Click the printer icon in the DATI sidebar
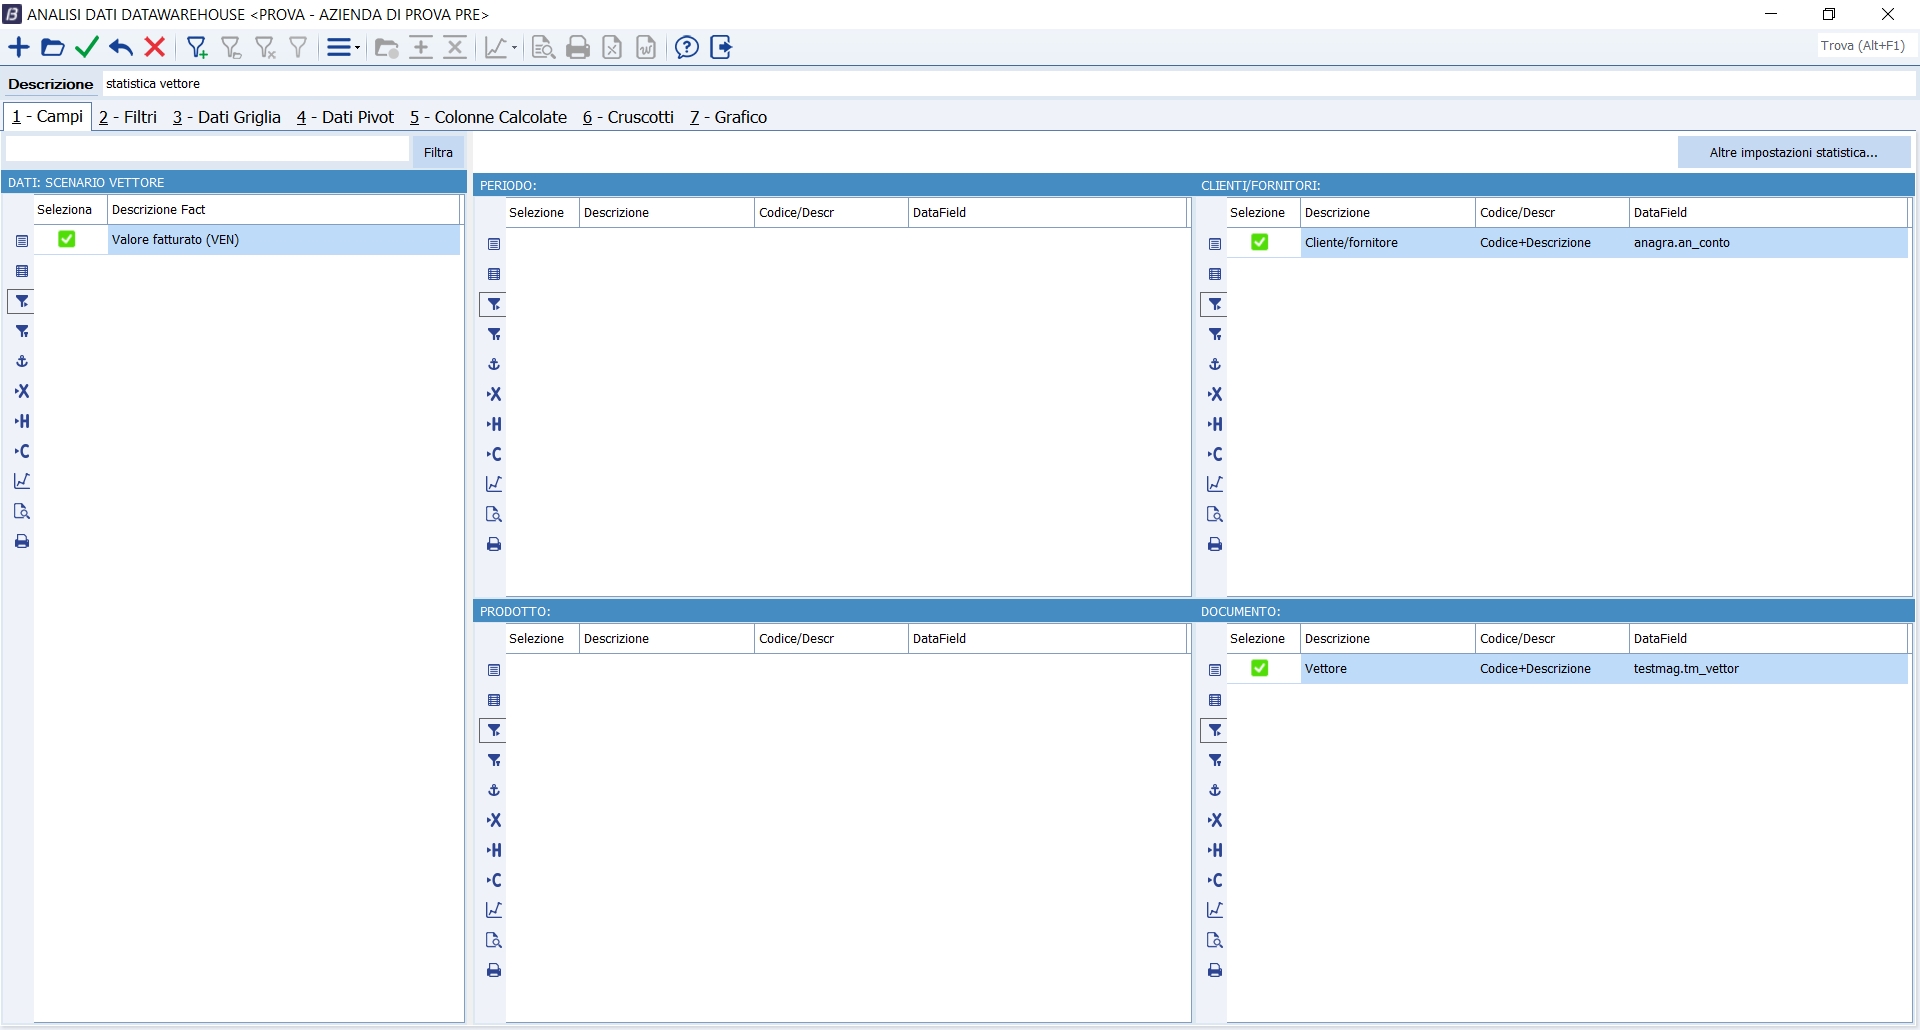 [22, 541]
